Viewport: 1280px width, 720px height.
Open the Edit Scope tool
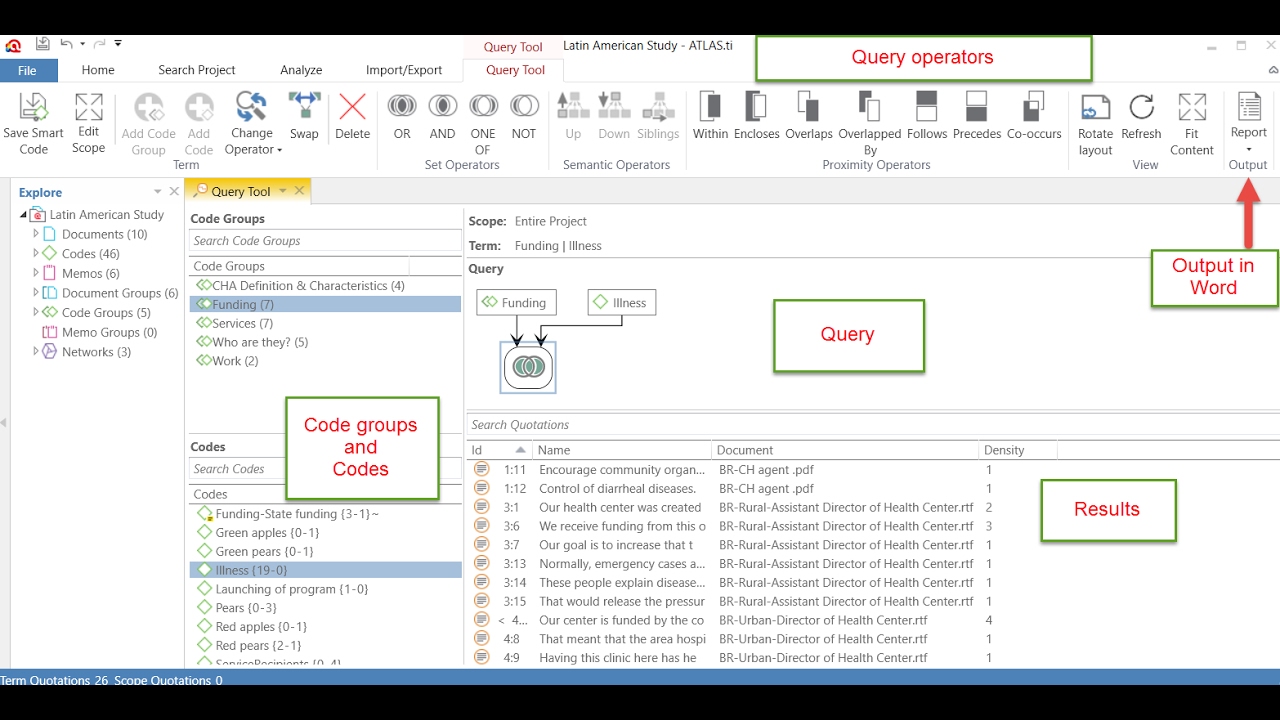88,123
